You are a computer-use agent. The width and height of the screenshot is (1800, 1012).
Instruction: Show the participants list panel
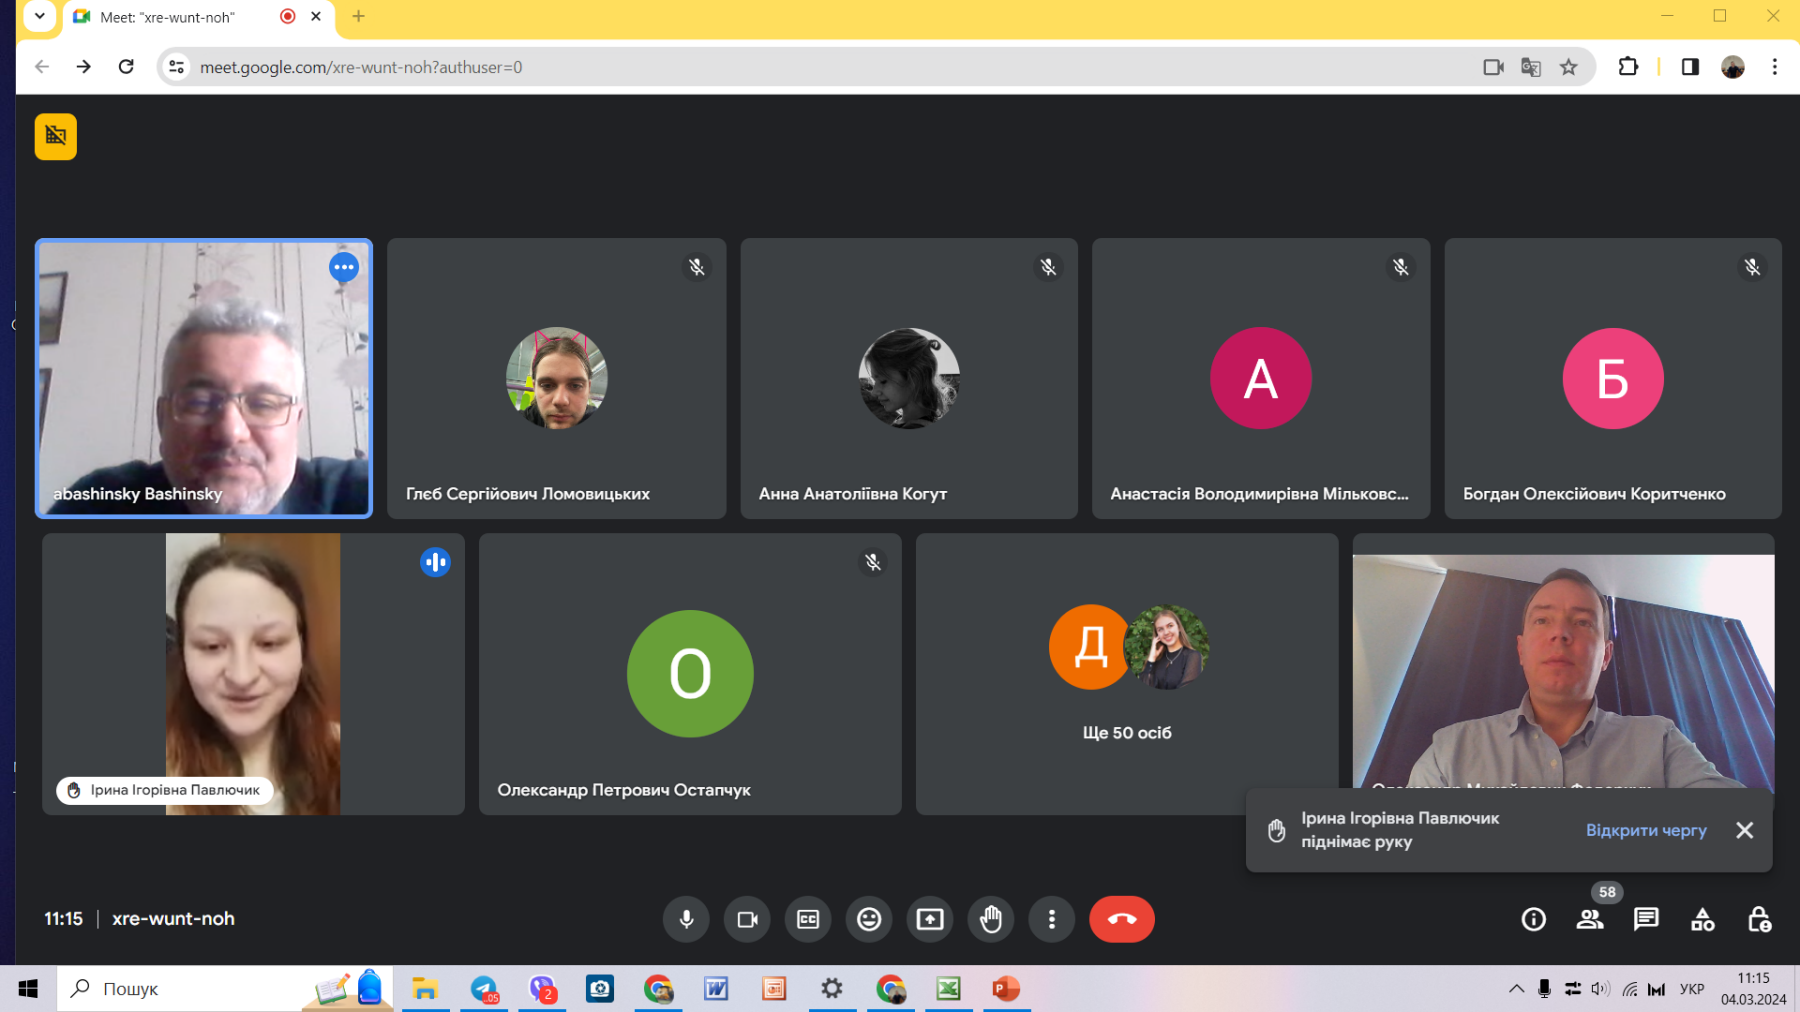click(1589, 919)
